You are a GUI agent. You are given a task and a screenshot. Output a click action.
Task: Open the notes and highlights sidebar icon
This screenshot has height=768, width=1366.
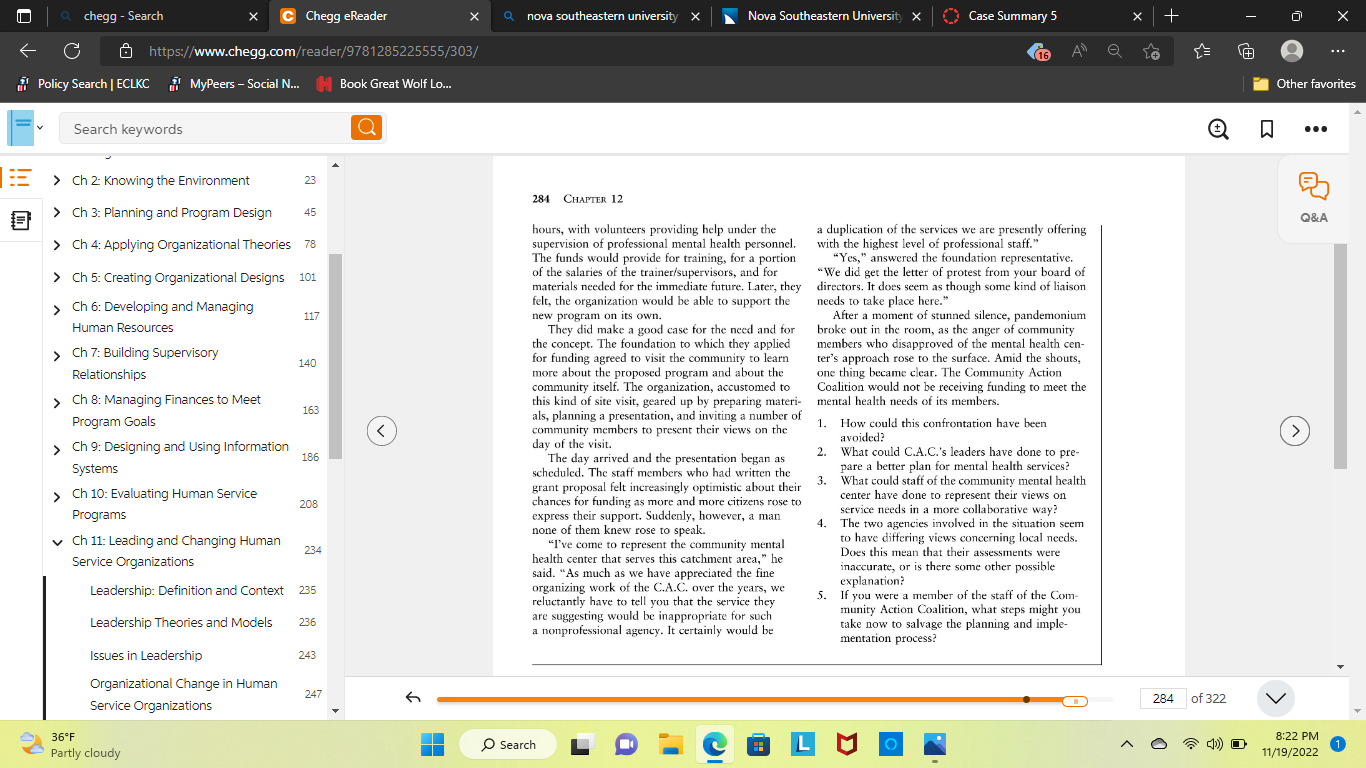click(x=19, y=220)
